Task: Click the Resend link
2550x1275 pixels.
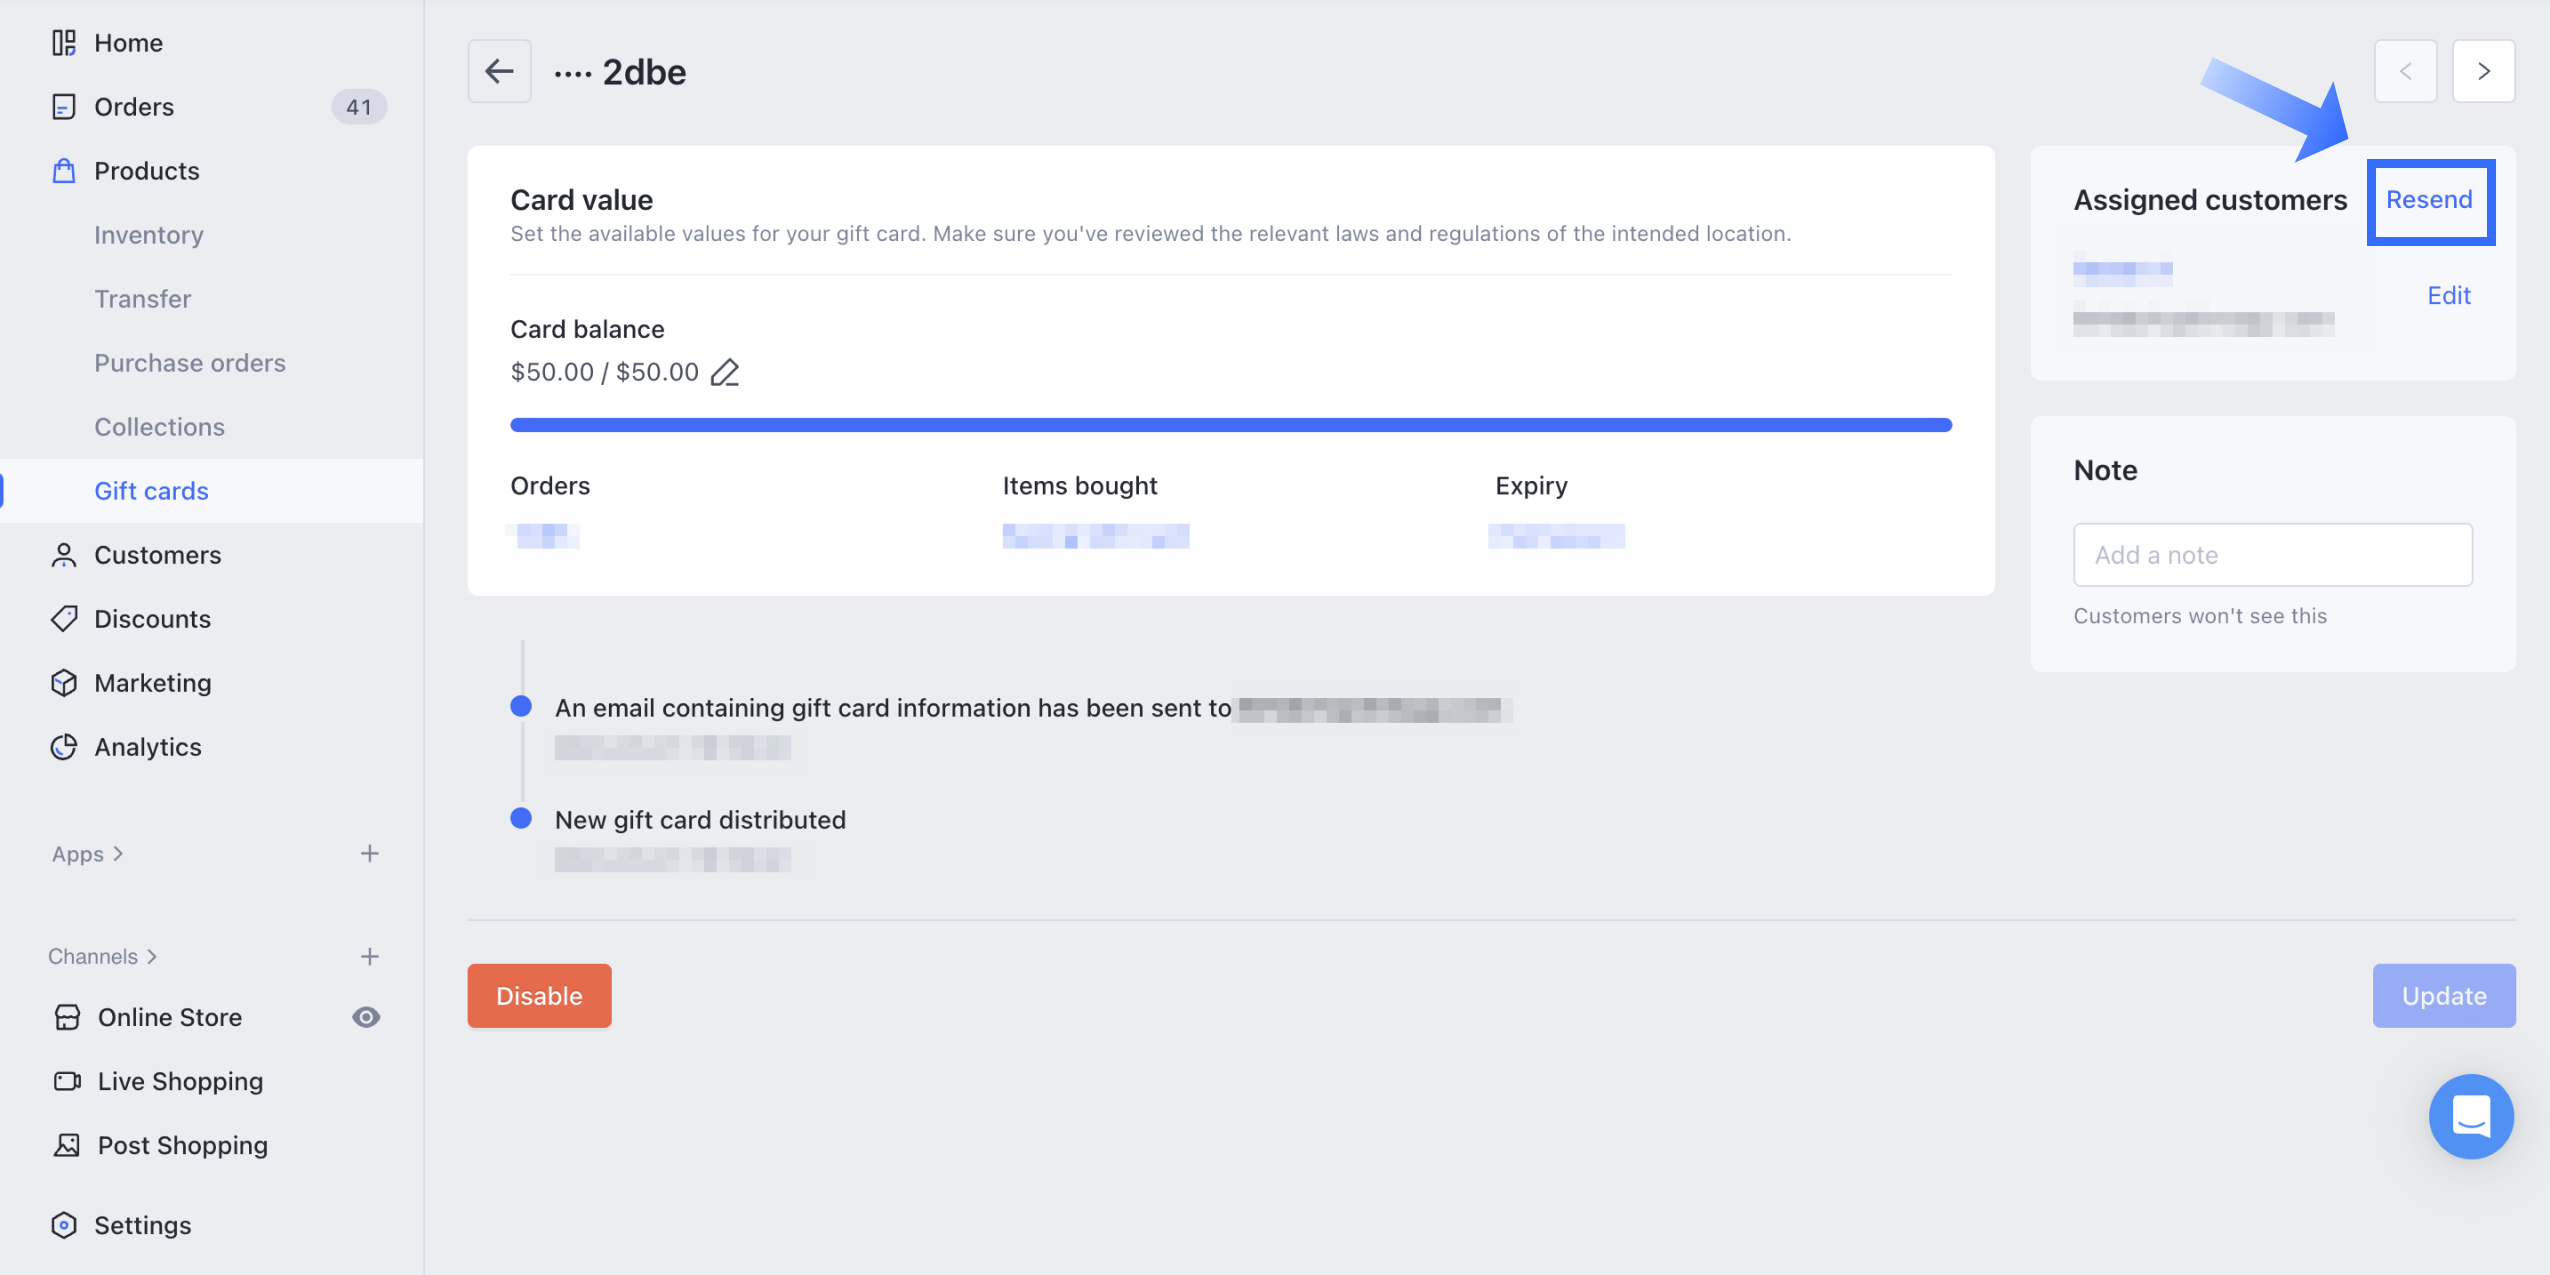Action: click(2429, 200)
